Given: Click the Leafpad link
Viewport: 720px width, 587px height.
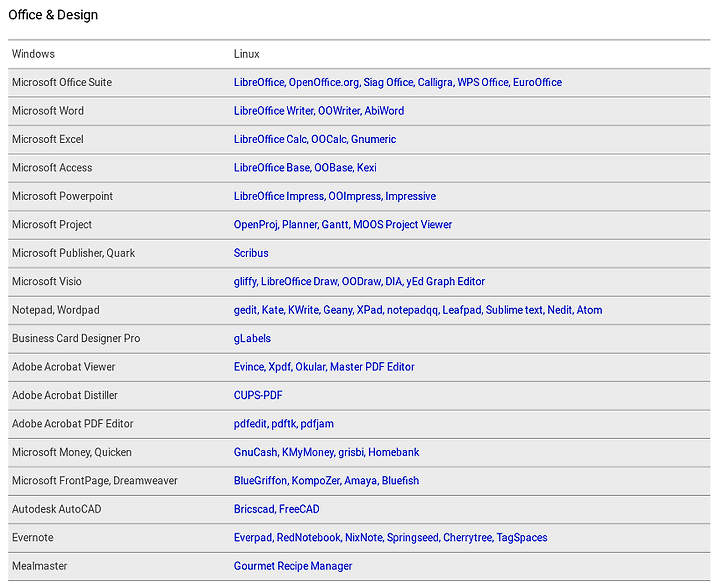Looking at the screenshot, I should coord(462,310).
